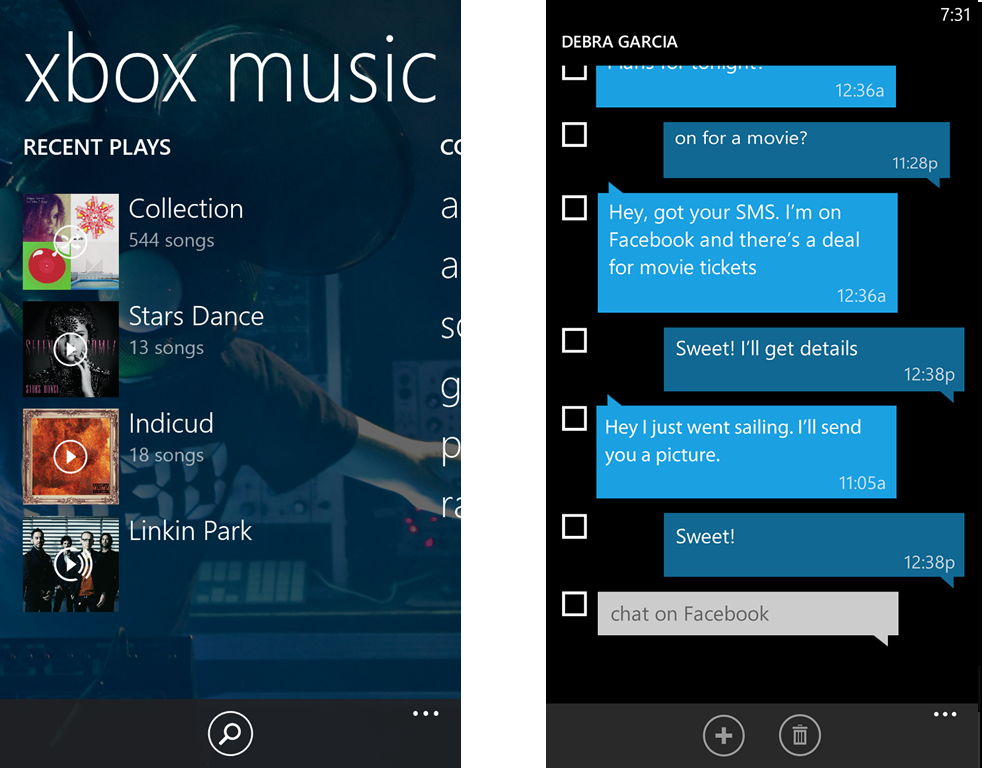This screenshot has height=768, width=984.
Task: Check the box beside the sailing message
Action: pos(574,419)
